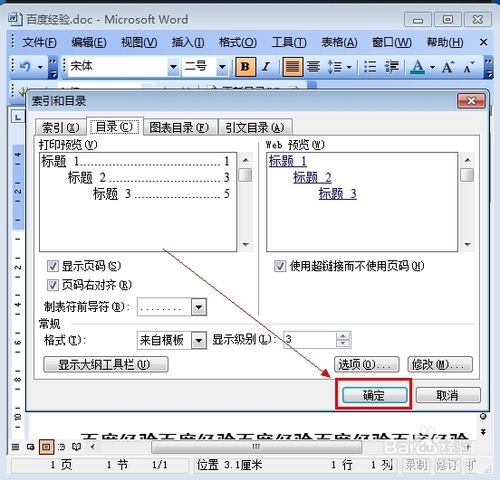The width and height of the screenshot is (500, 480).
Task: Click the undo arrow icon
Action: (x=25, y=67)
